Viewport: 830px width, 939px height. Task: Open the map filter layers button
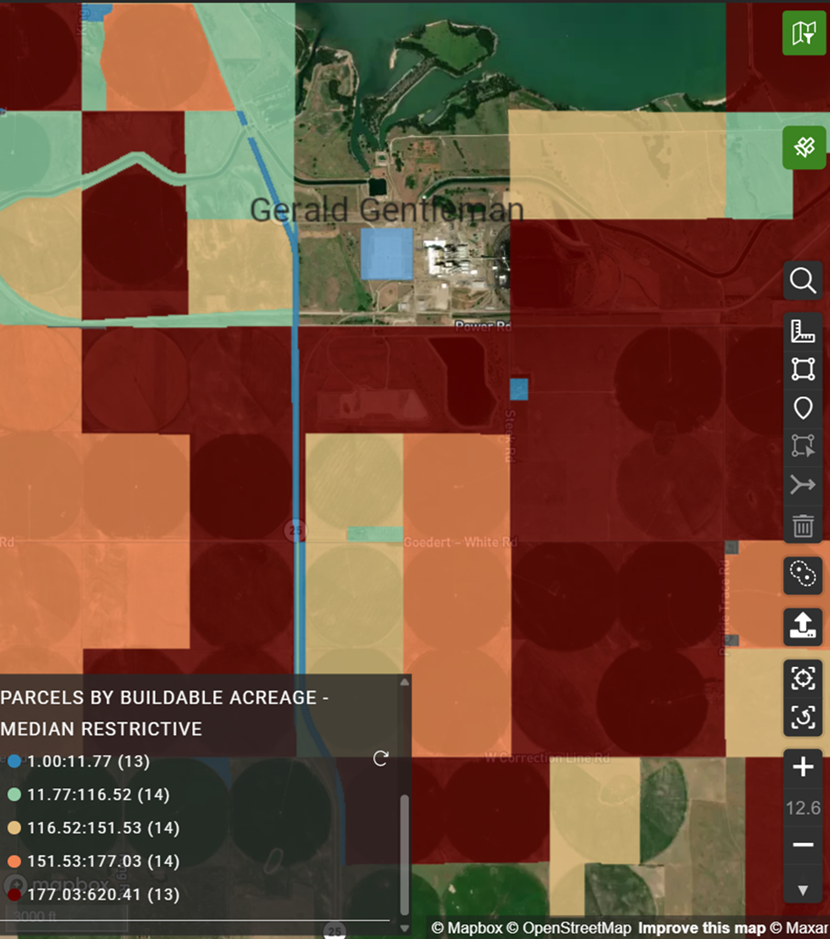[x=803, y=34]
